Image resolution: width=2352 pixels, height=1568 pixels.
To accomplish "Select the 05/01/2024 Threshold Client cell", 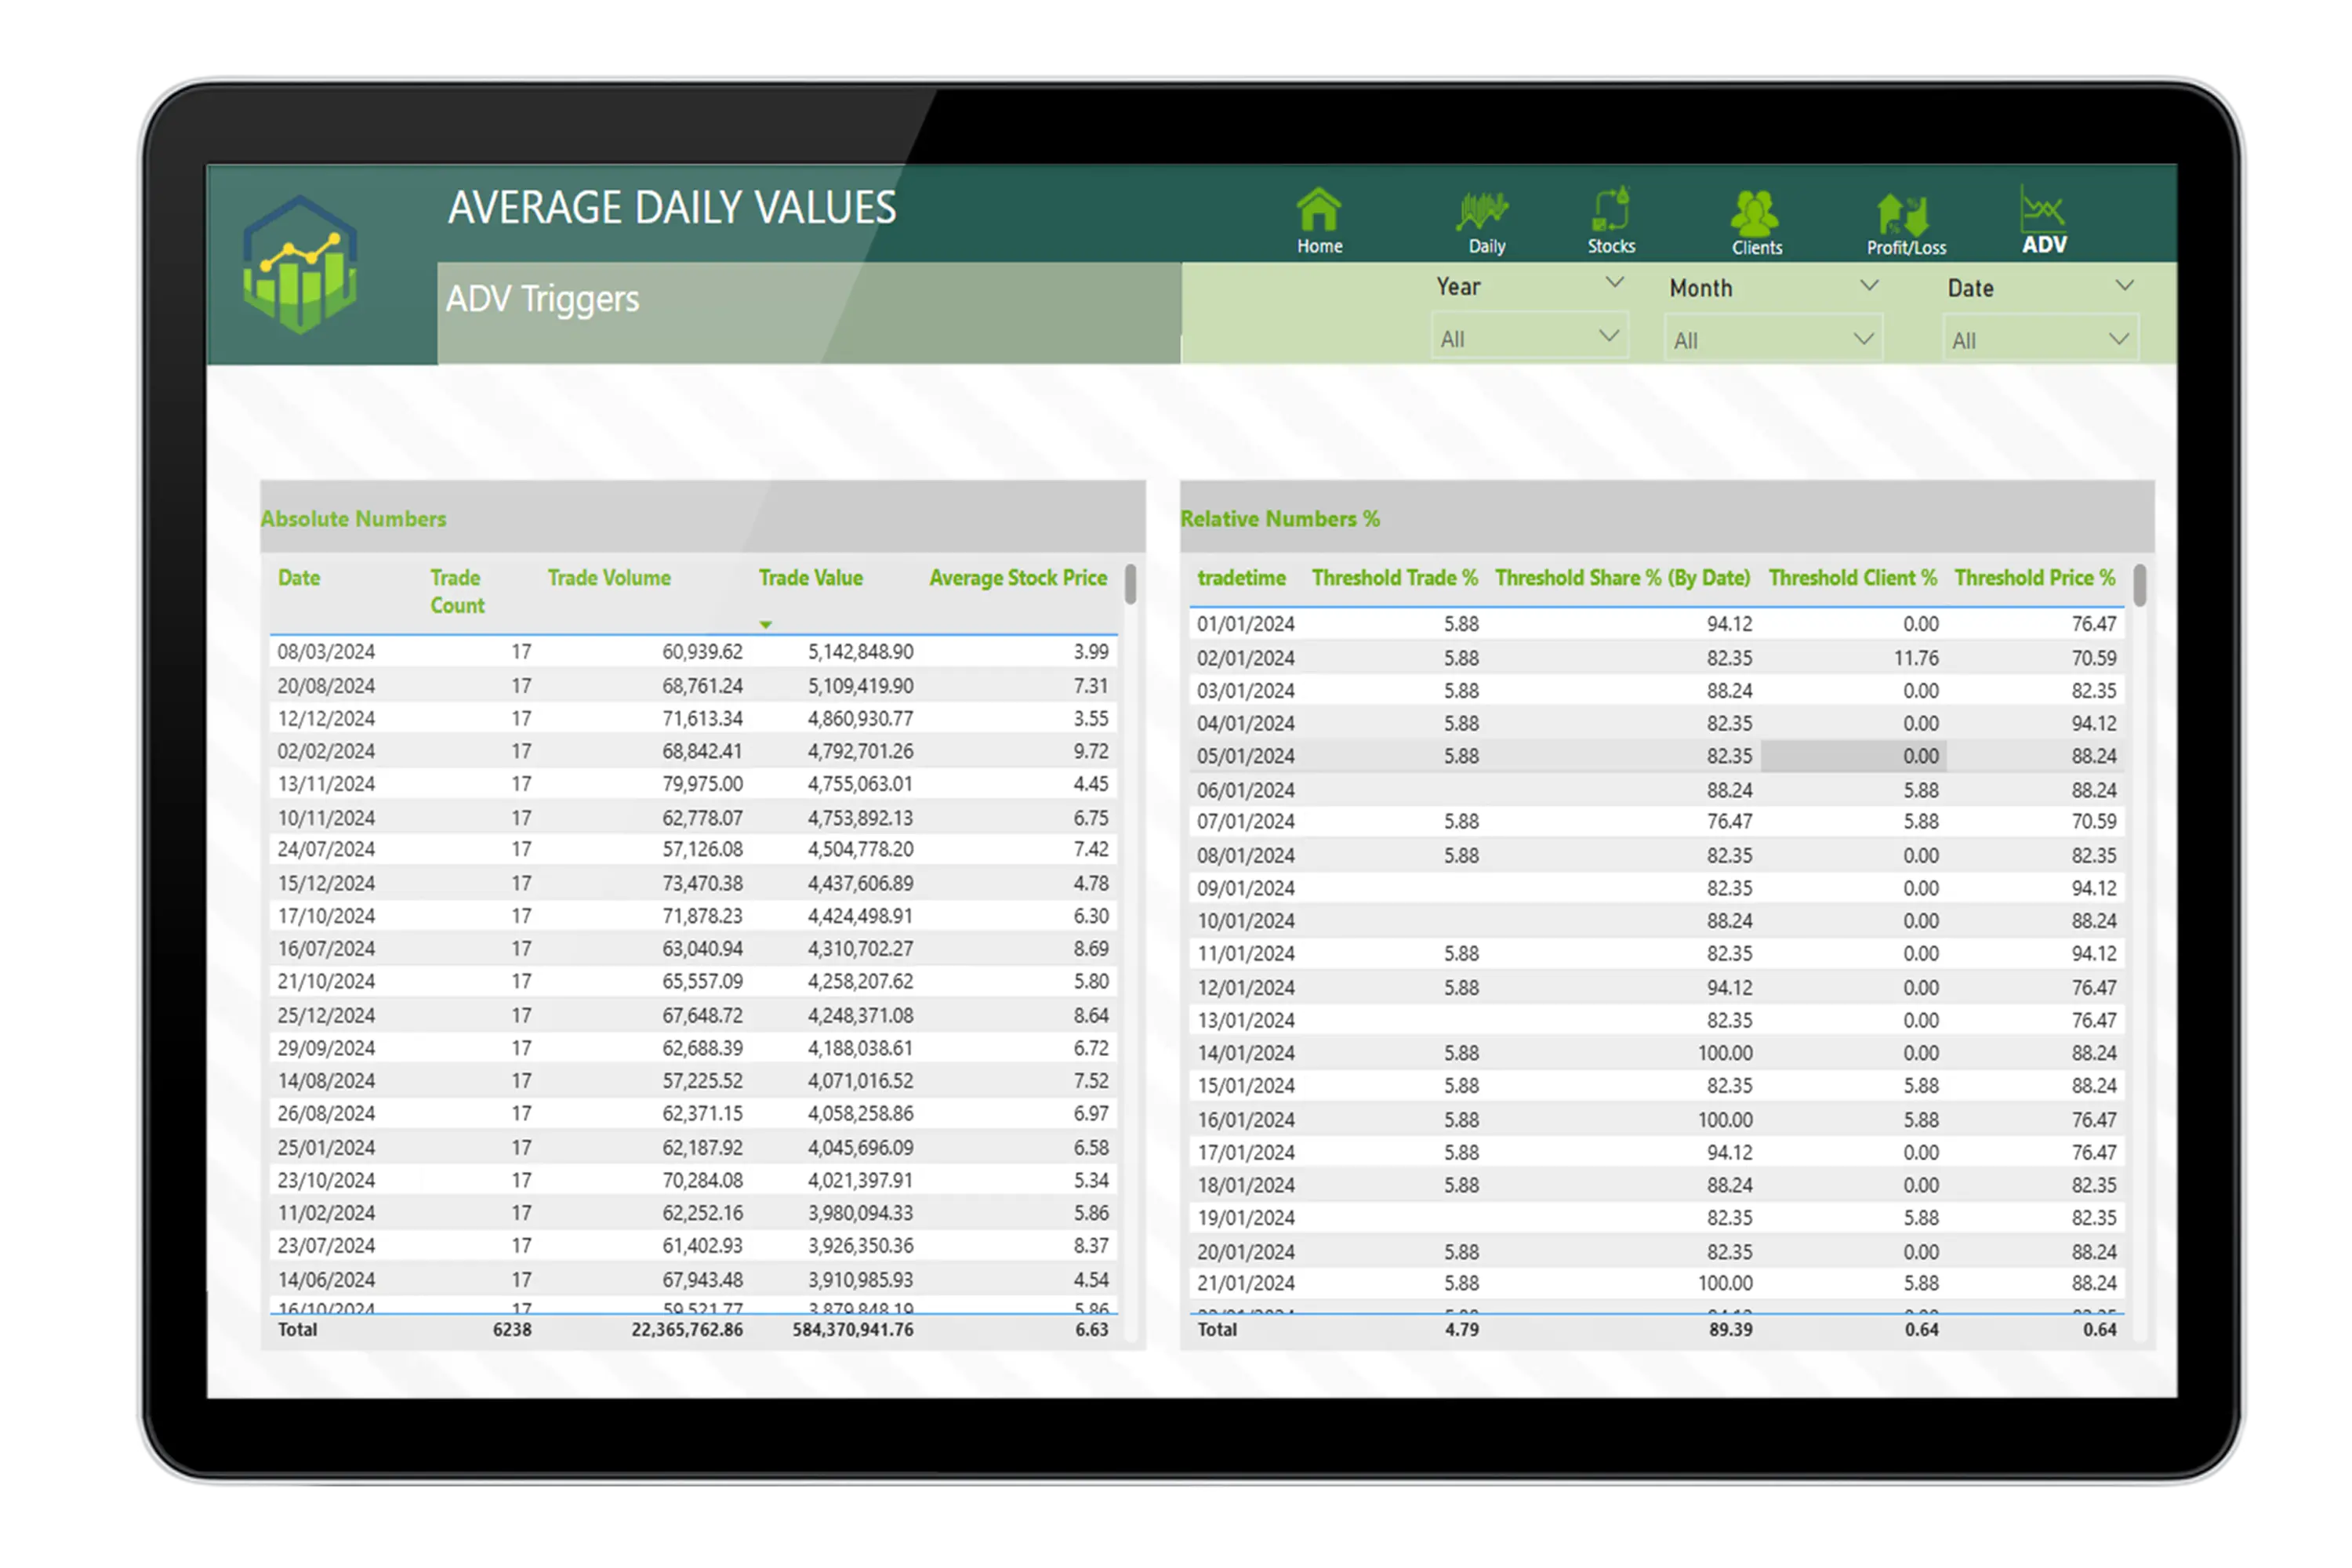I will [1852, 756].
